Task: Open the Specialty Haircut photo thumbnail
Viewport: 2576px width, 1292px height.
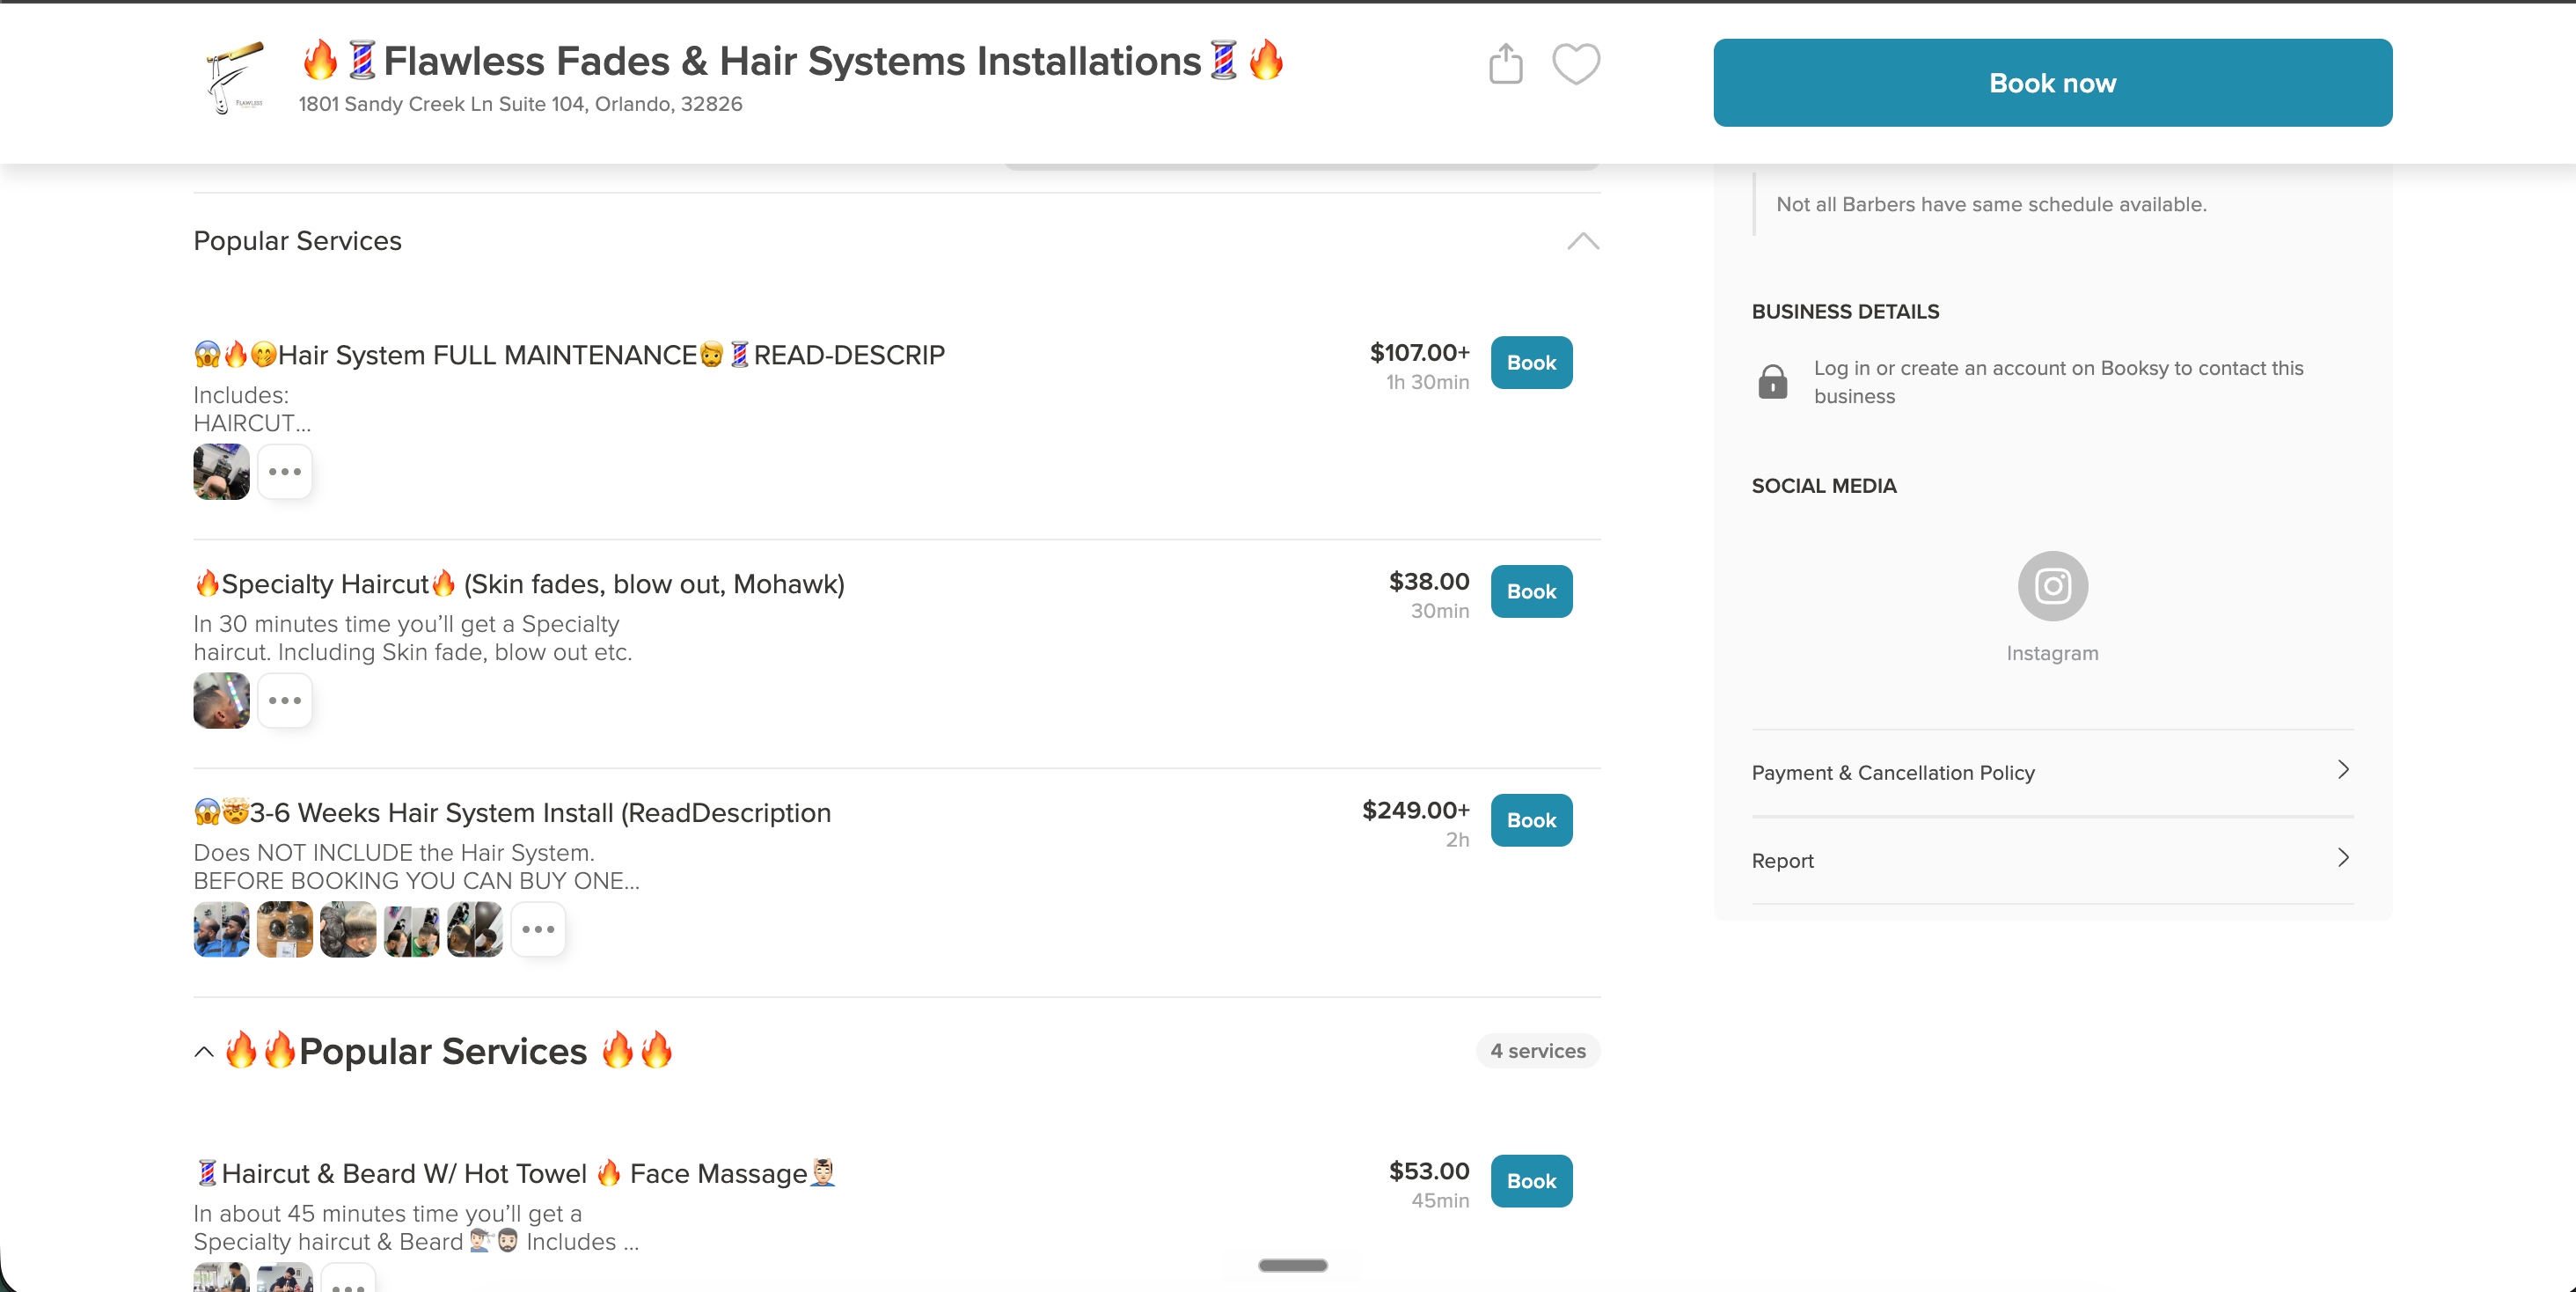Action: 221,700
